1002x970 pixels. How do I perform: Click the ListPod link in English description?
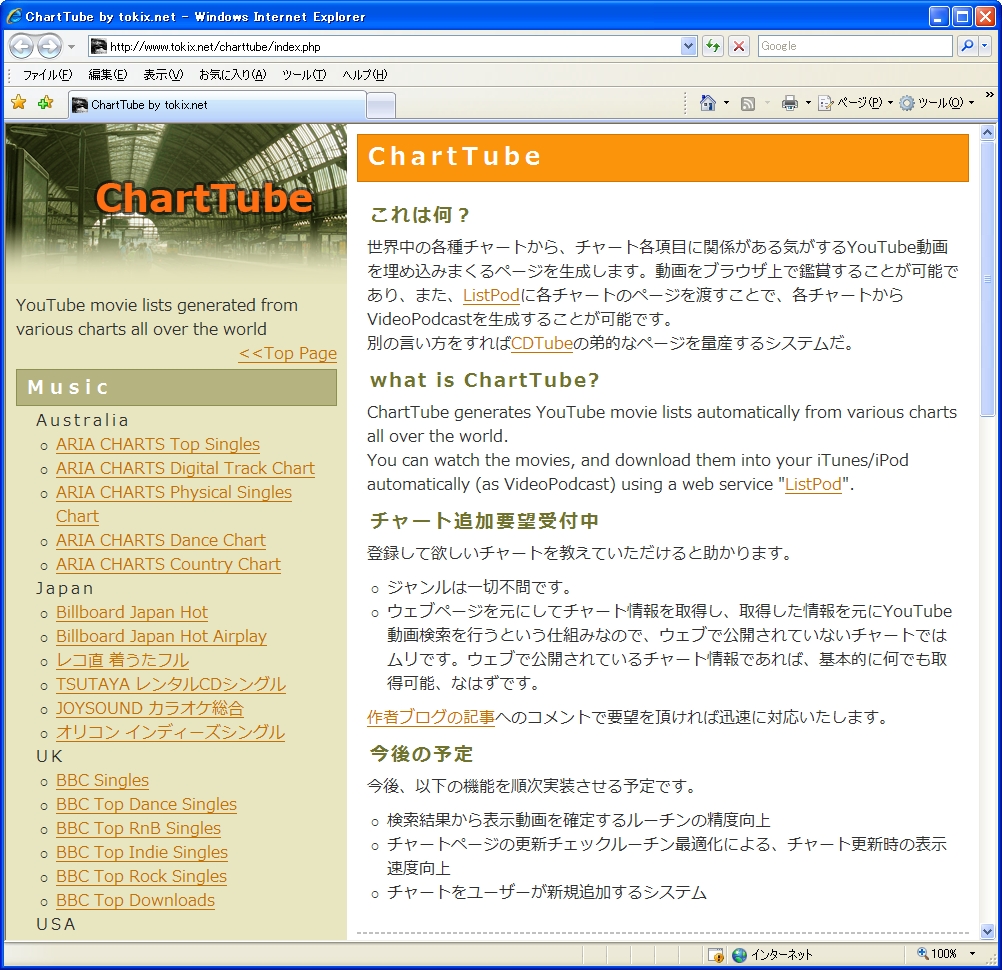[813, 484]
